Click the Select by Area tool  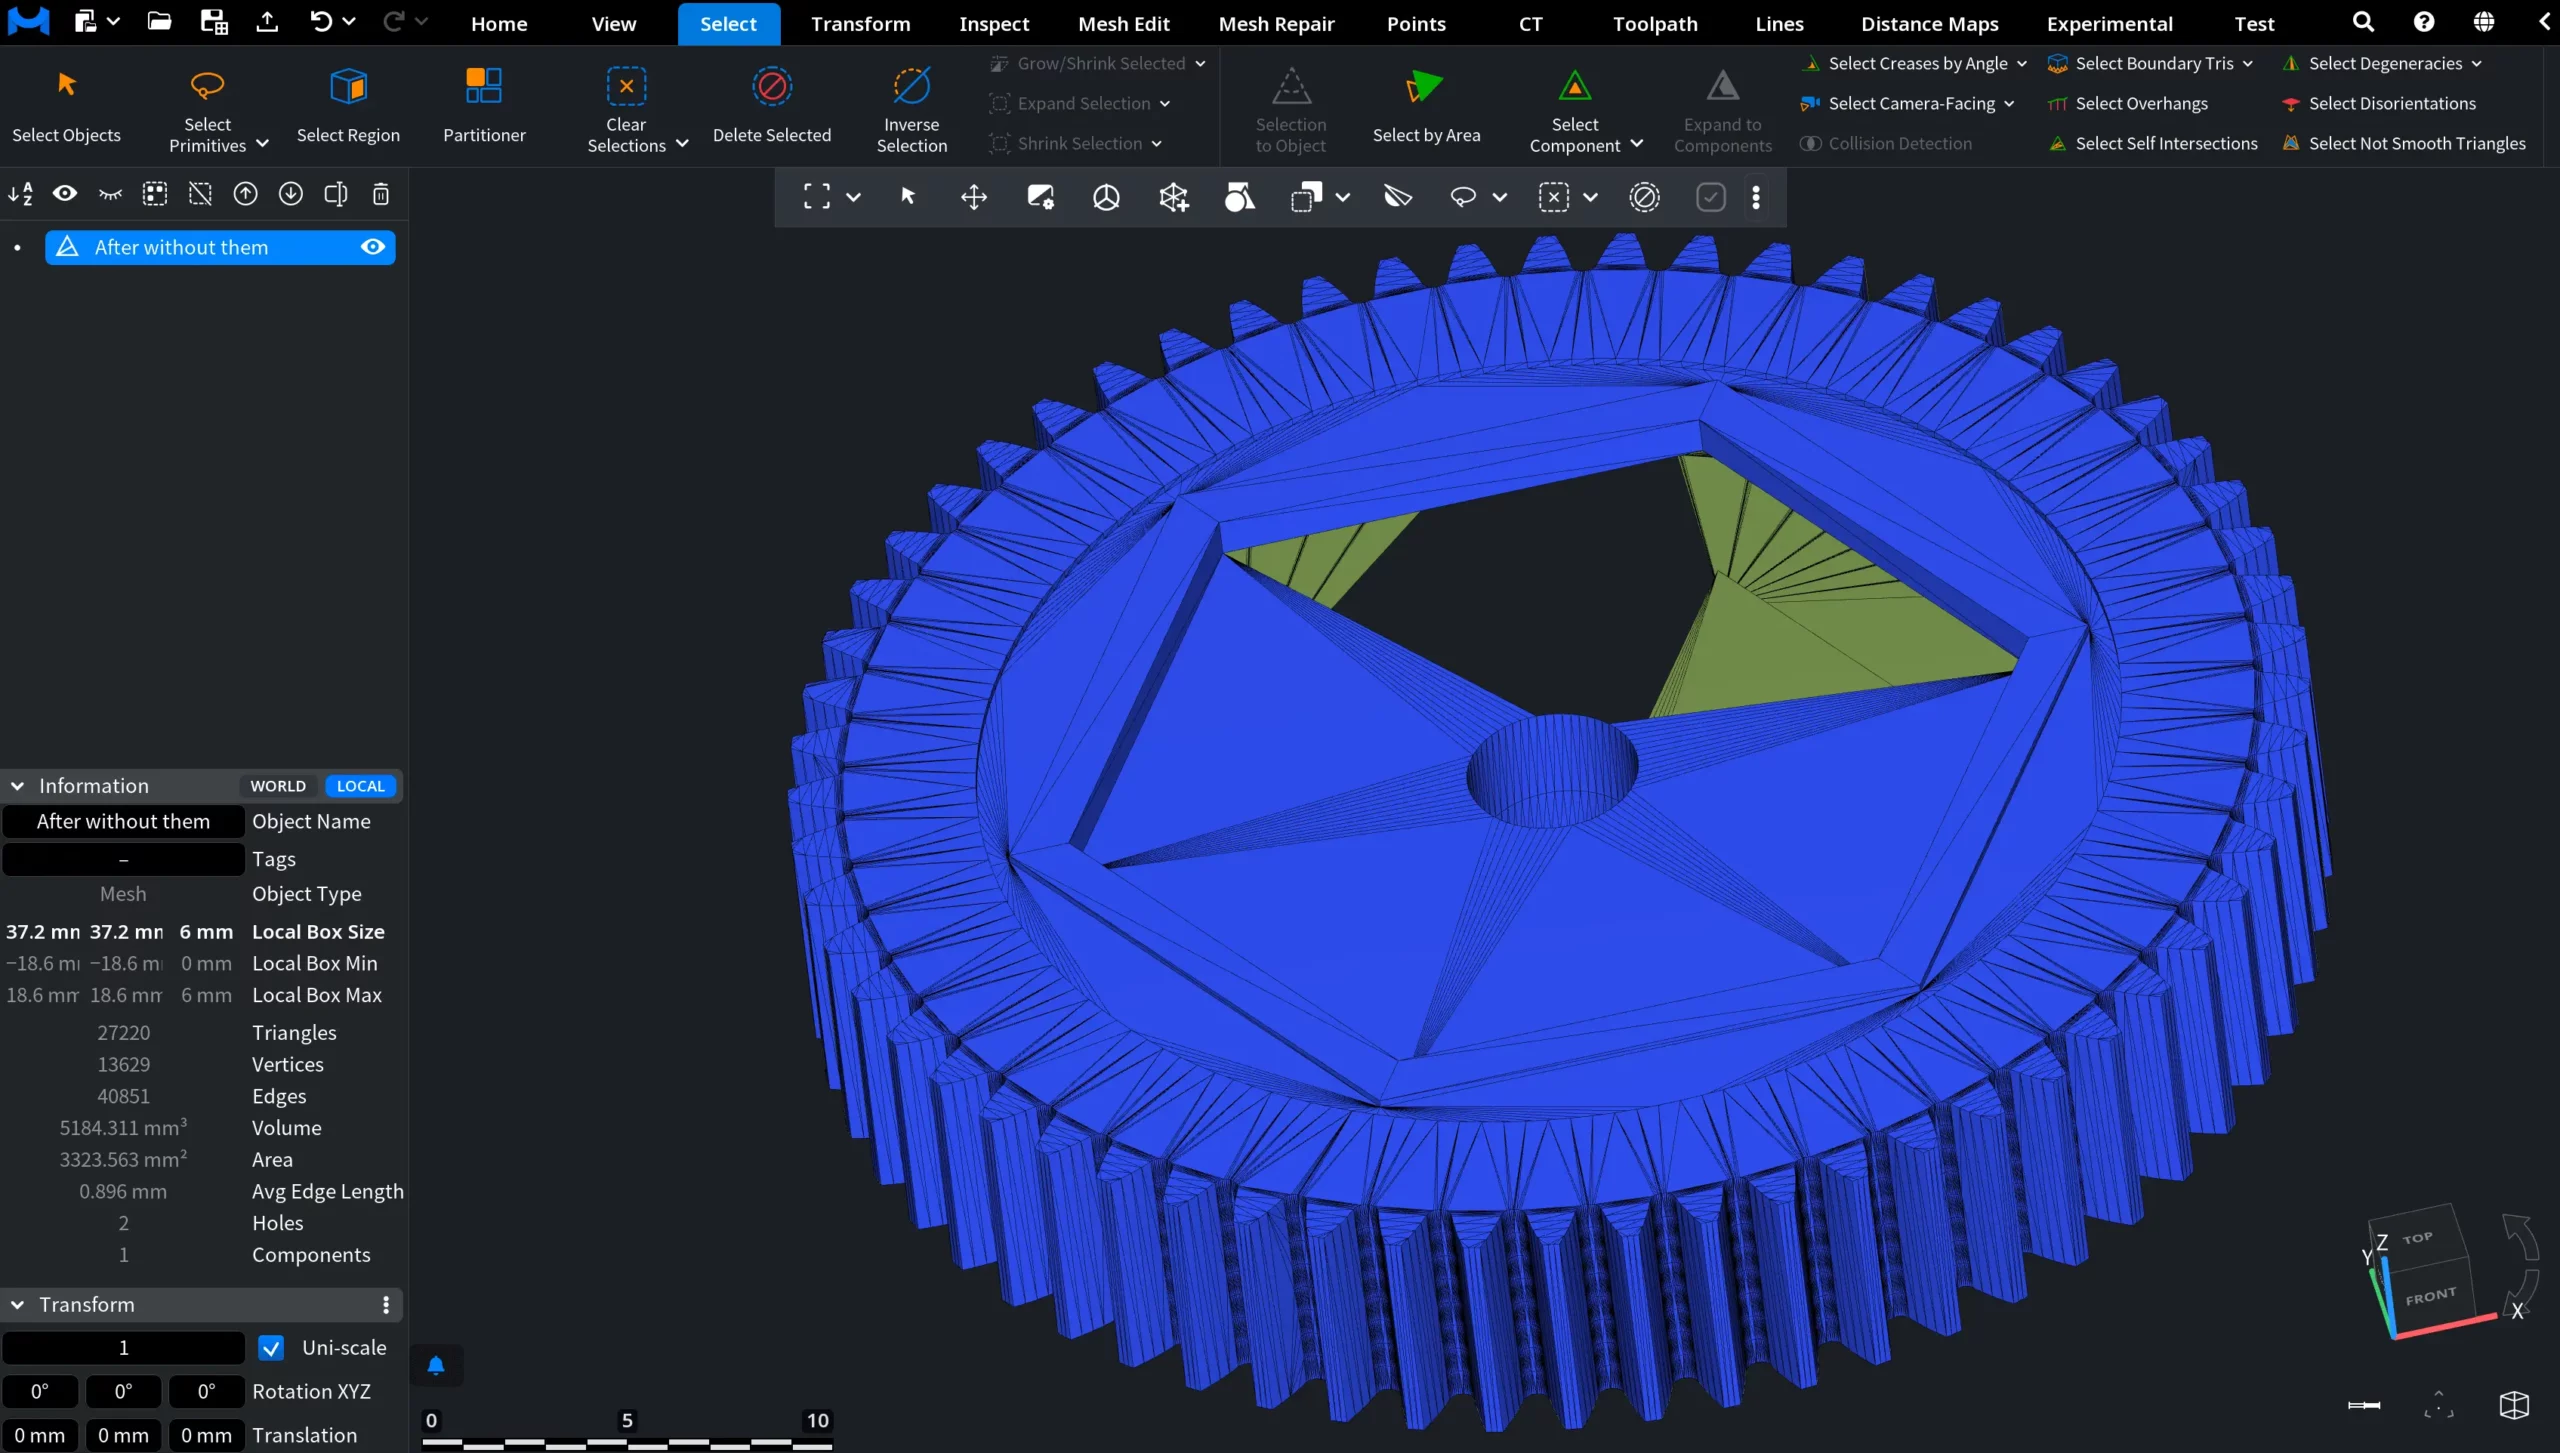click(1426, 106)
